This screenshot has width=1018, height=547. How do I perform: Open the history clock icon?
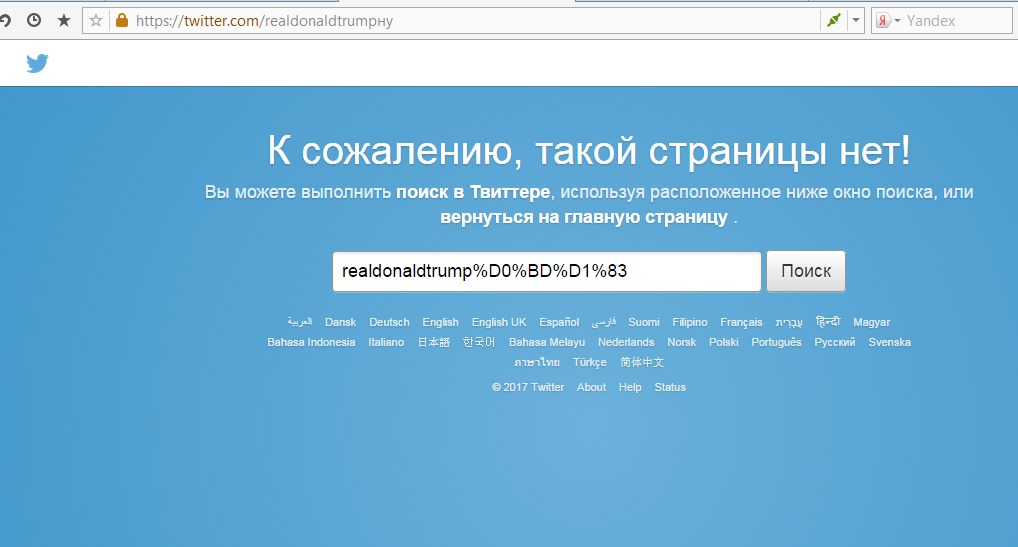(34, 21)
